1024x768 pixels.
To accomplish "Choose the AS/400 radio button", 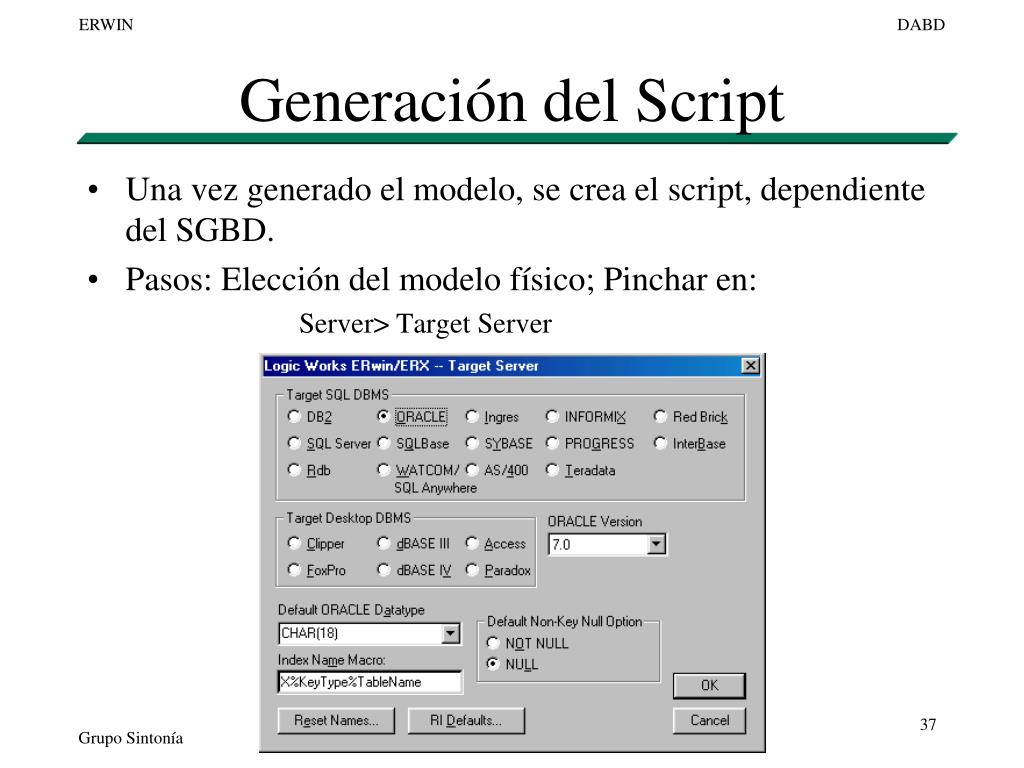I will coord(472,470).
